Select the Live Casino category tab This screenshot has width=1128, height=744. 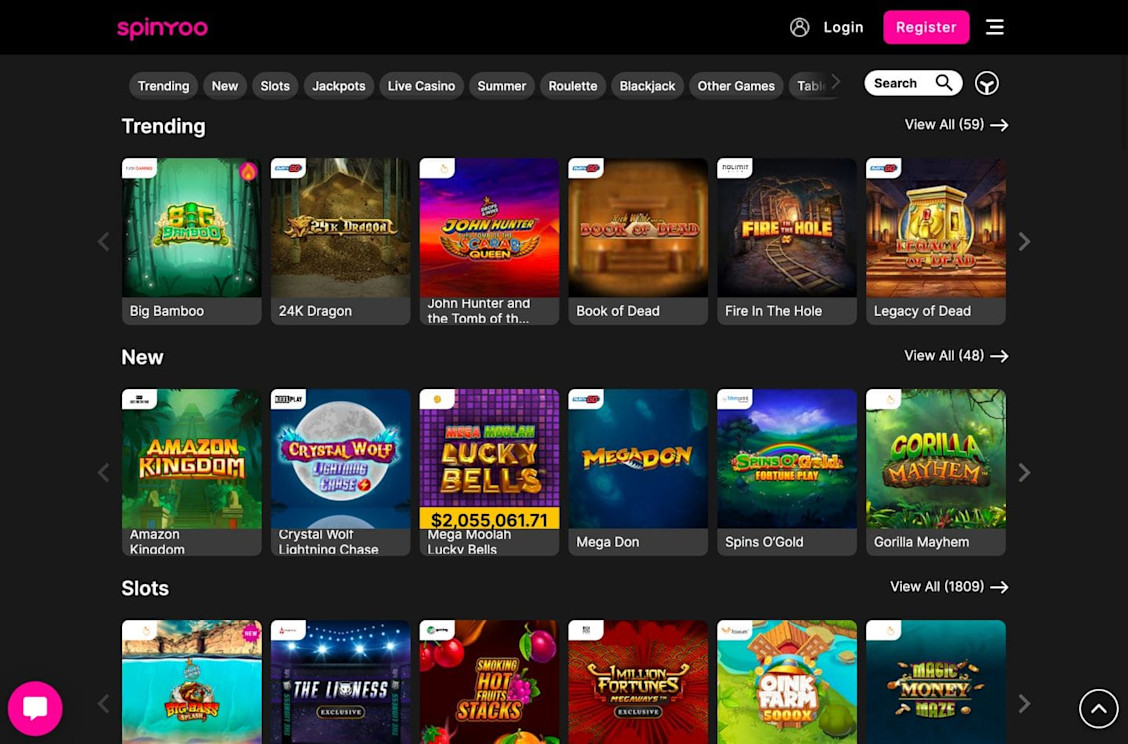click(422, 86)
